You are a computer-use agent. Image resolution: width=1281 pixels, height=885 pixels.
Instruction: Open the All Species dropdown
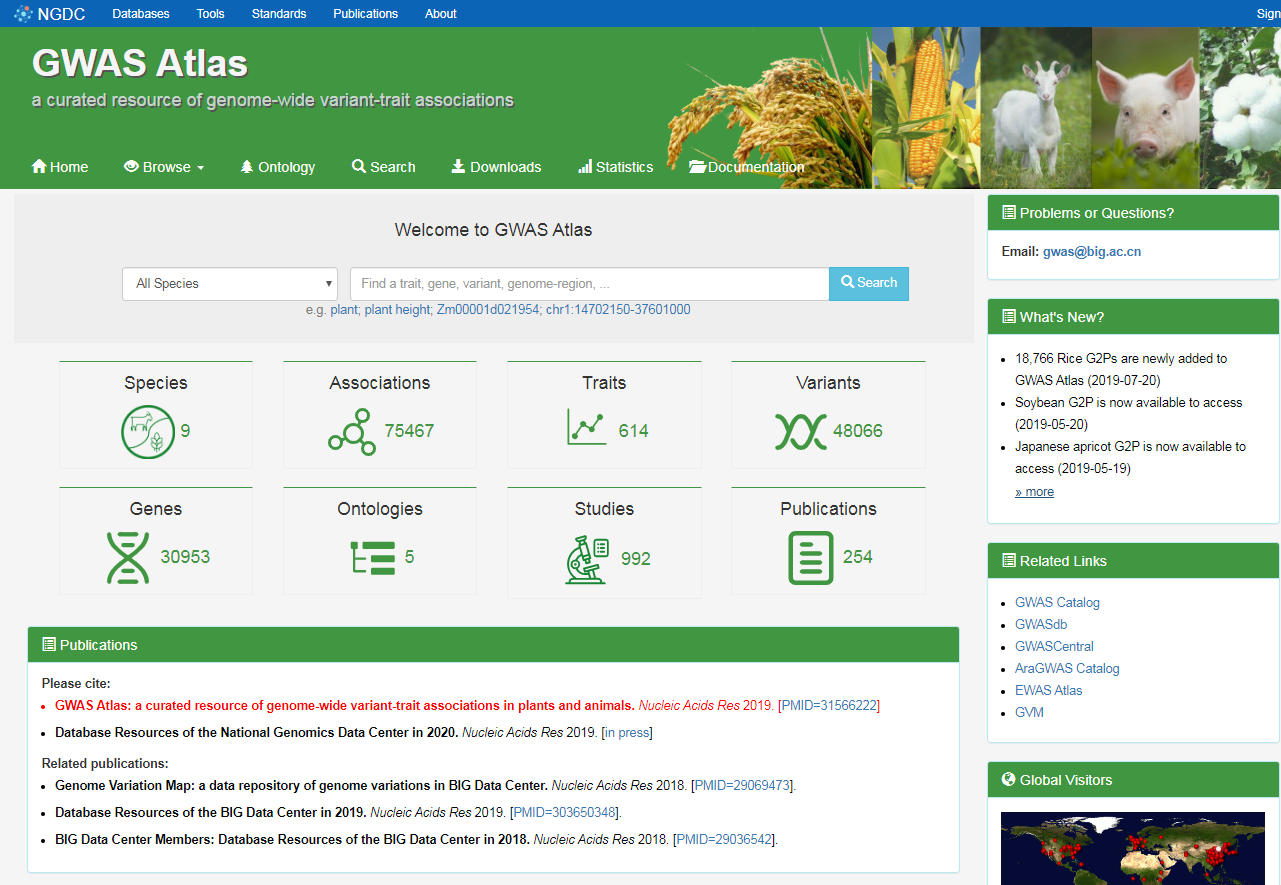click(230, 284)
